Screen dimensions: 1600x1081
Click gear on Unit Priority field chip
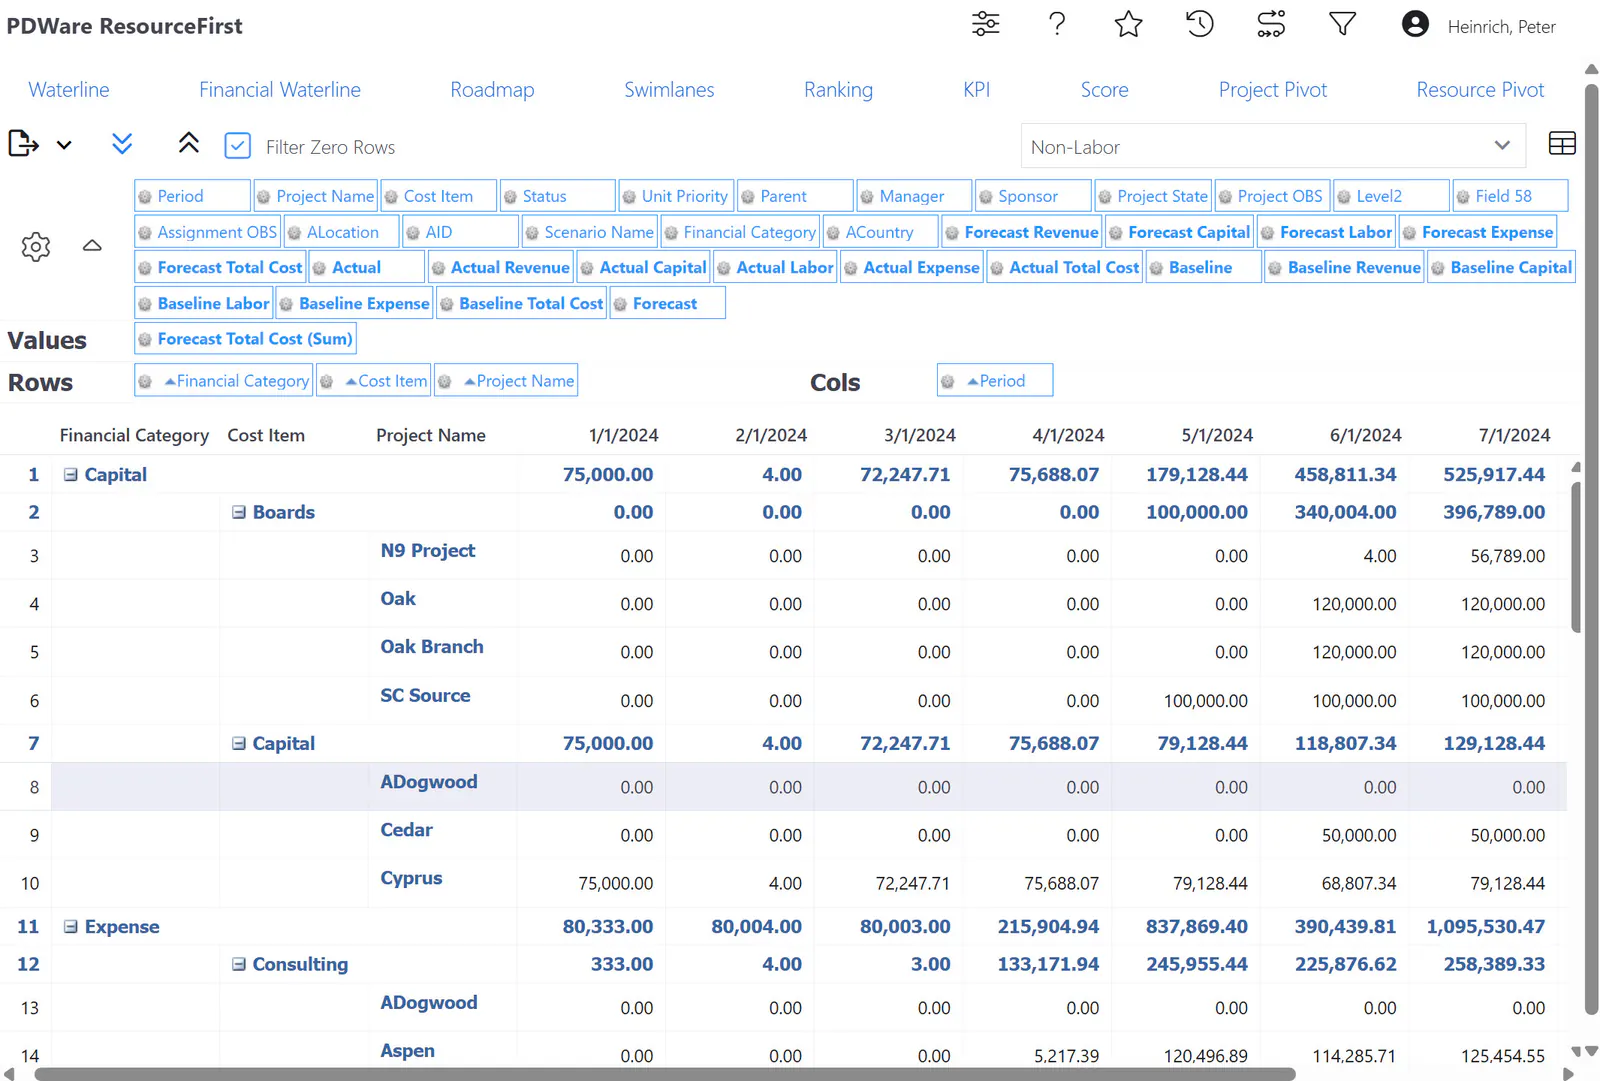(629, 197)
